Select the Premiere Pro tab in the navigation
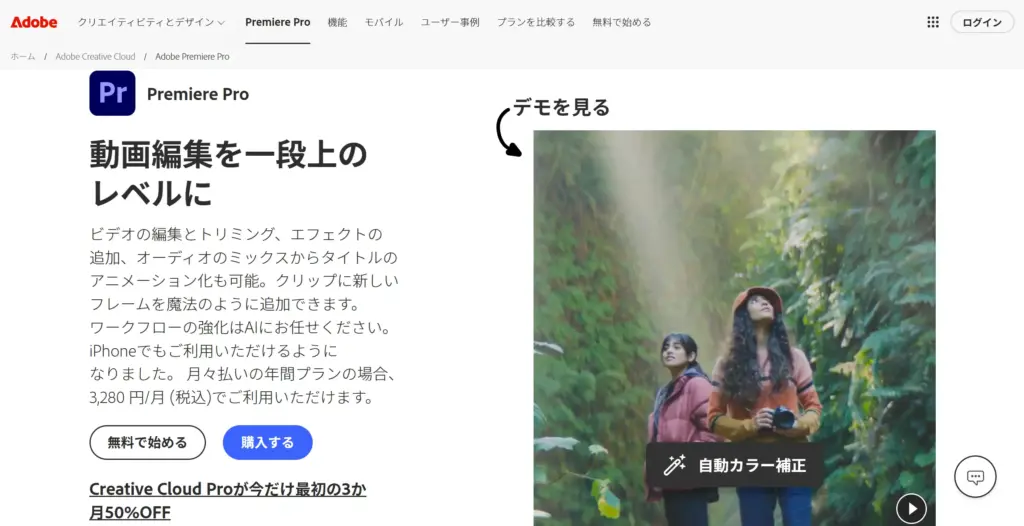 tap(277, 22)
